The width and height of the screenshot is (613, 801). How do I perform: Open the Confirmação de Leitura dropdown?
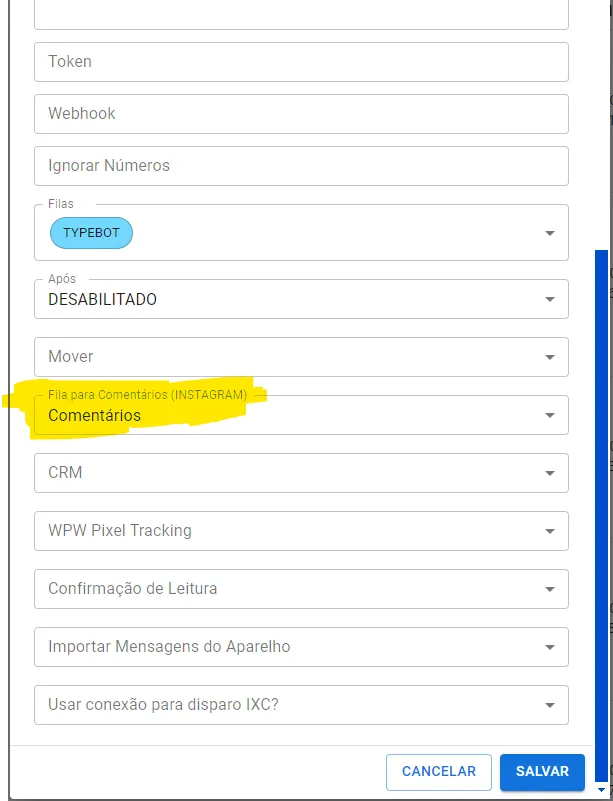[x=301, y=588]
